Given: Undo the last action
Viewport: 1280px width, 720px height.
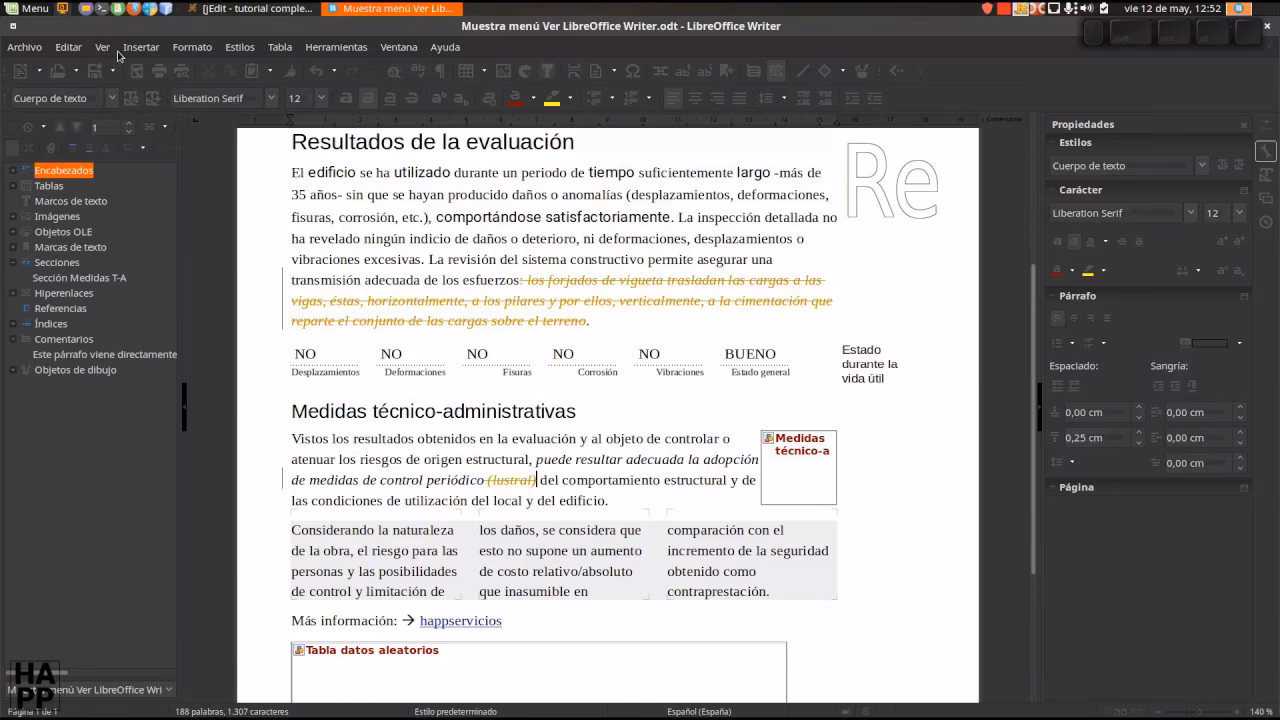Looking at the screenshot, I should (x=314, y=73).
